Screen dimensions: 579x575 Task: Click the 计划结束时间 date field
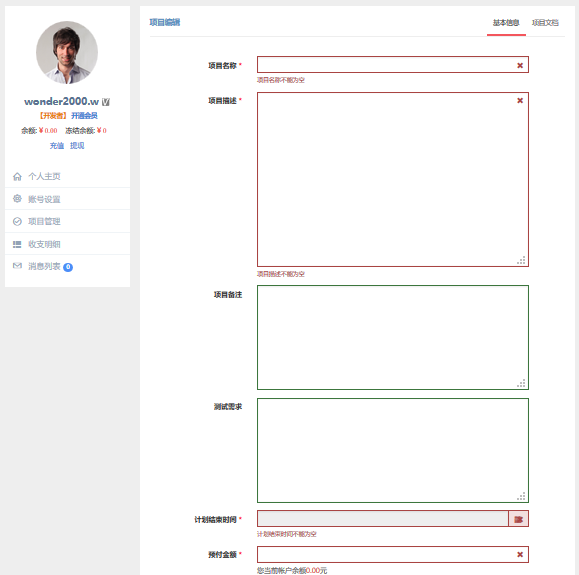tap(383, 519)
